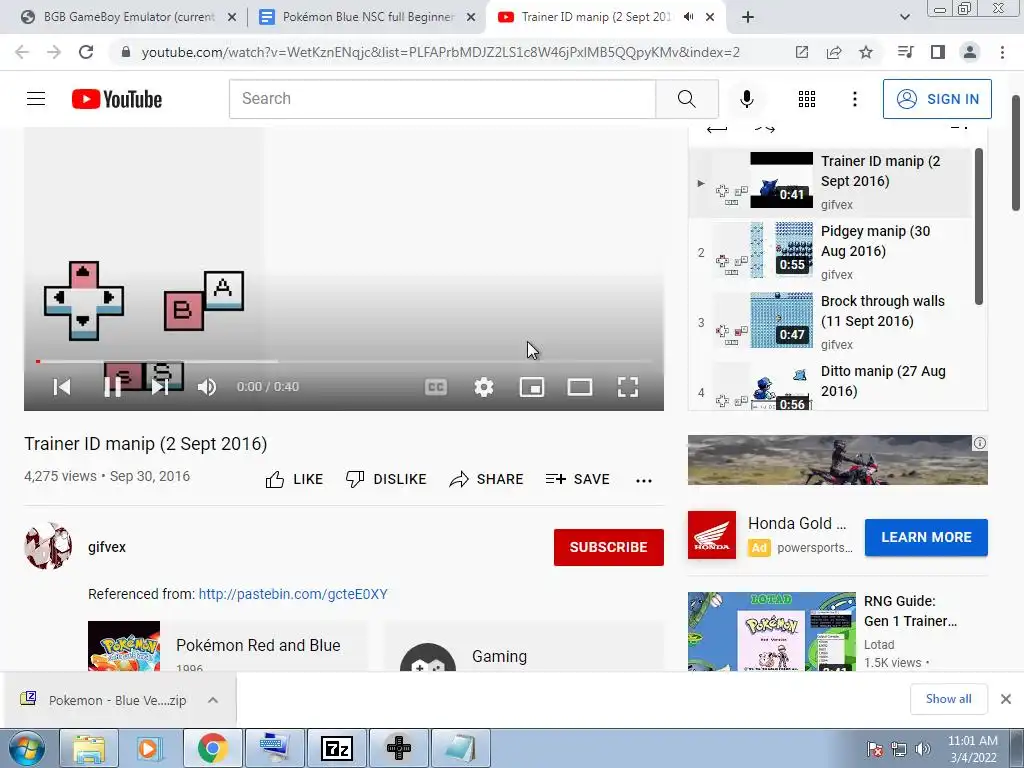
Task: Open Chrome three-dot menu
Action: click(1002, 52)
